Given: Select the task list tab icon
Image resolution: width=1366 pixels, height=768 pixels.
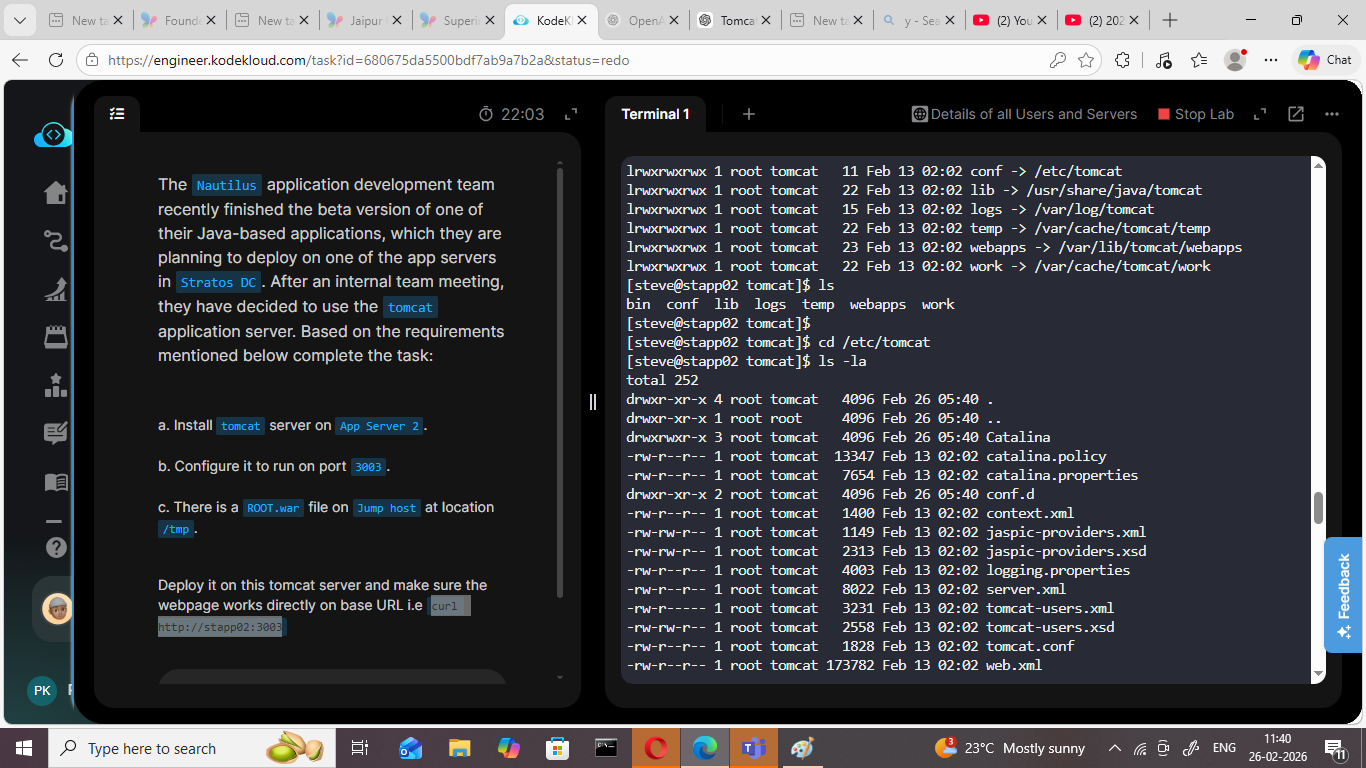Looking at the screenshot, I should tap(117, 114).
